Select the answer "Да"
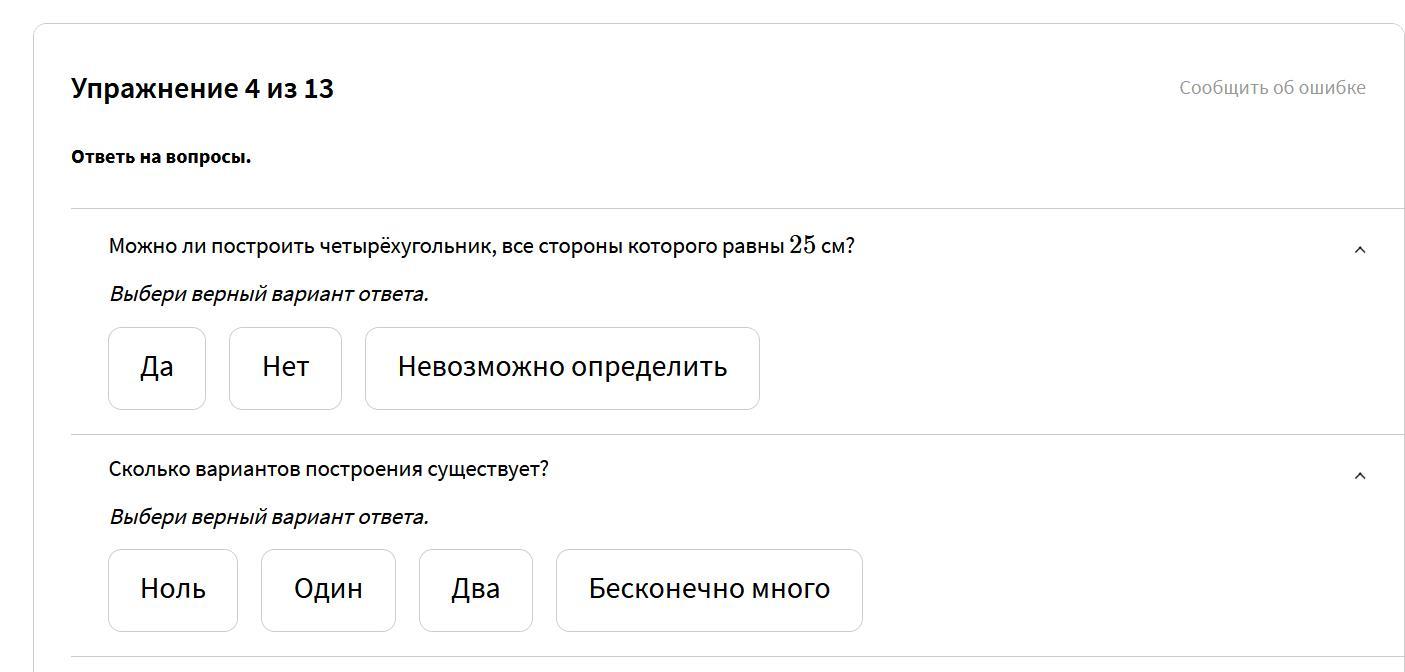Viewport: 1405px width, 672px height. pos(157,368)
